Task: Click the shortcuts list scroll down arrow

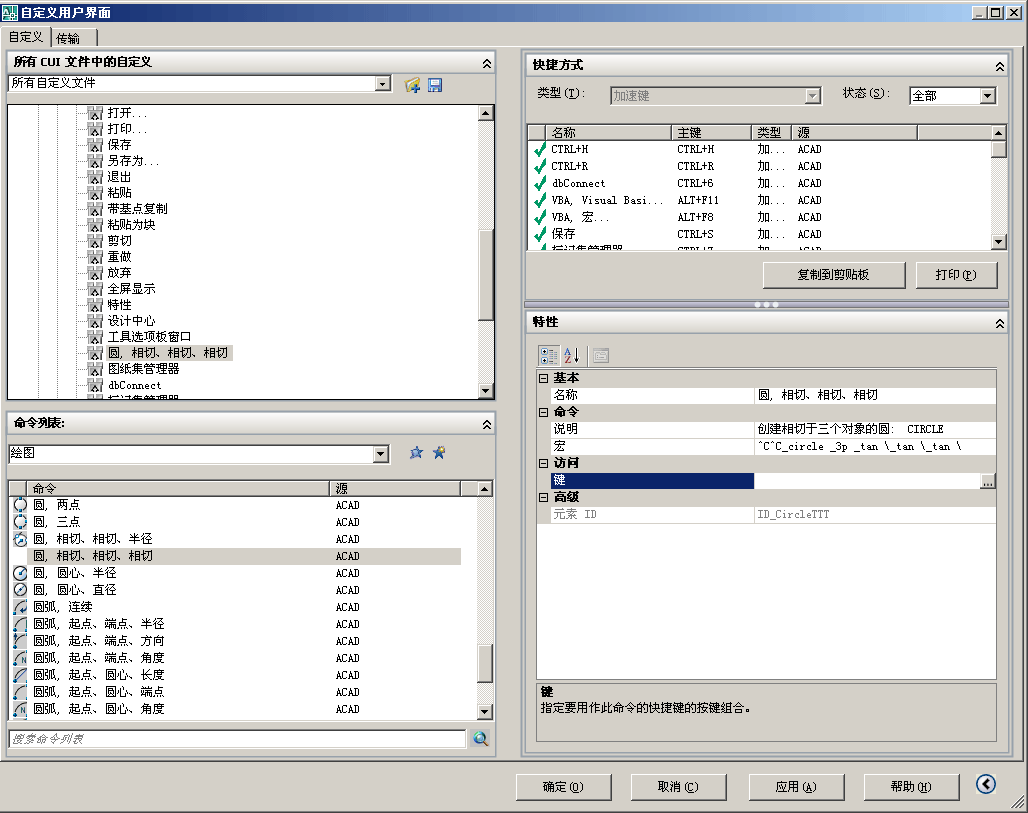Action: [998, 241]
